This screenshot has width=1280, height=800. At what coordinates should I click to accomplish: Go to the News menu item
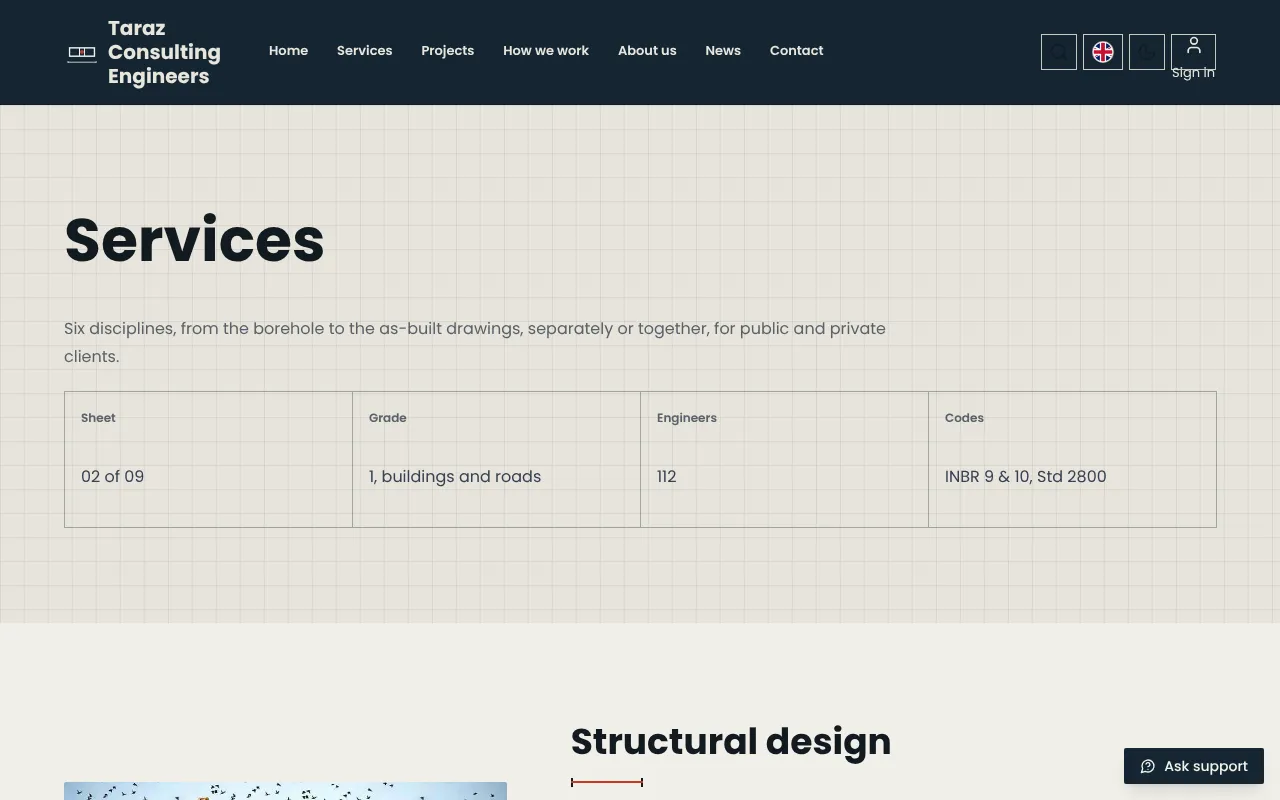[723, 51]
